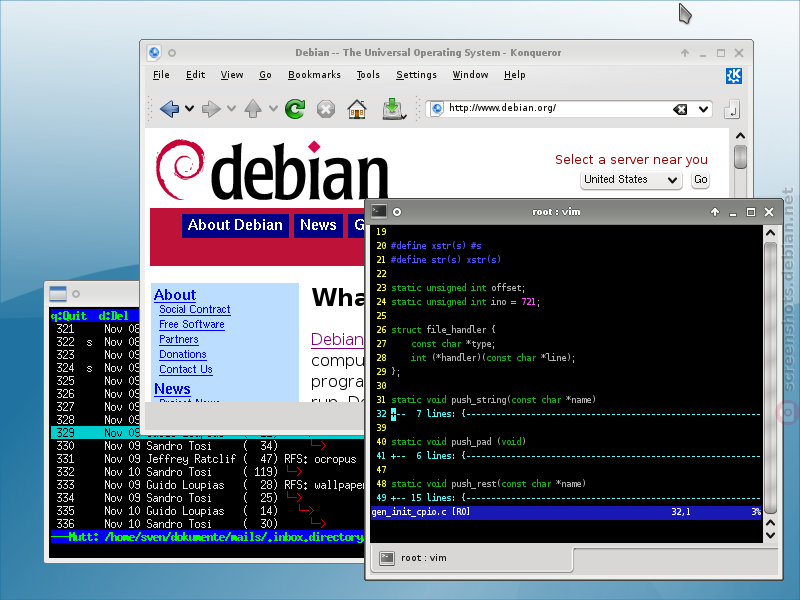Click the vim terminal scrollbar thumb

click(770, 378)
